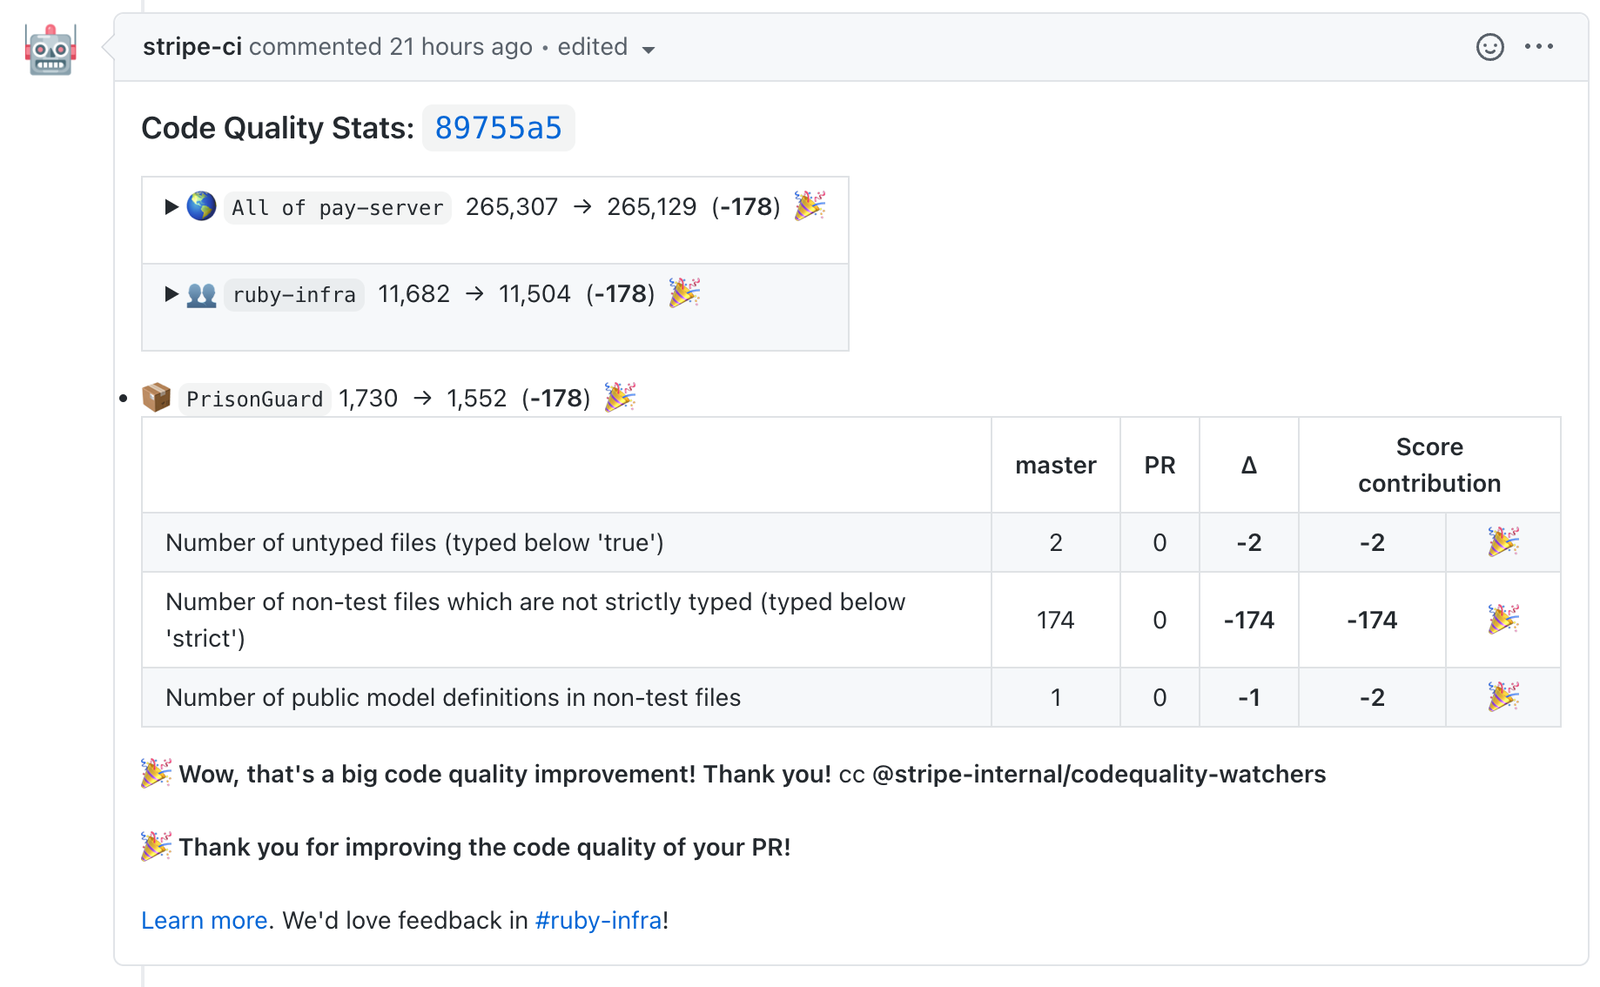Click the @stripe-internal/codequality-watchers mention
The height and width of the screenshot is (987, 1600).
(1098, 773)
